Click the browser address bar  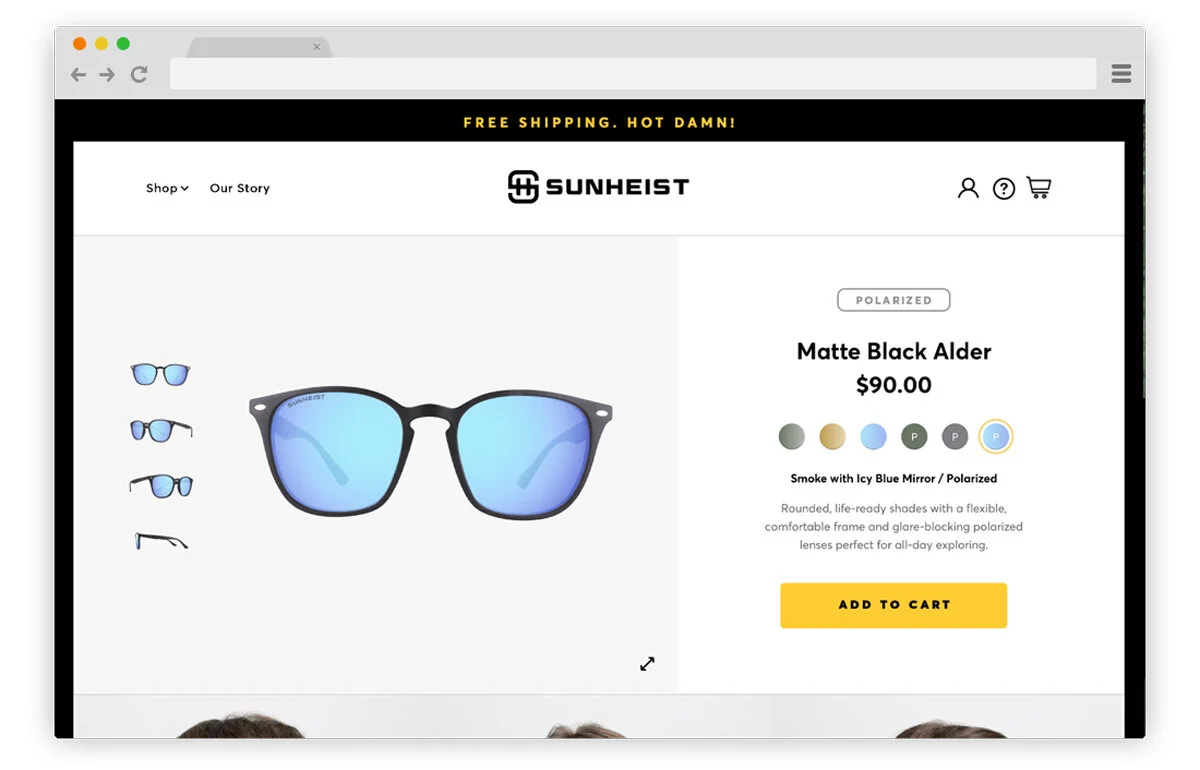click(x=633, y=74)
